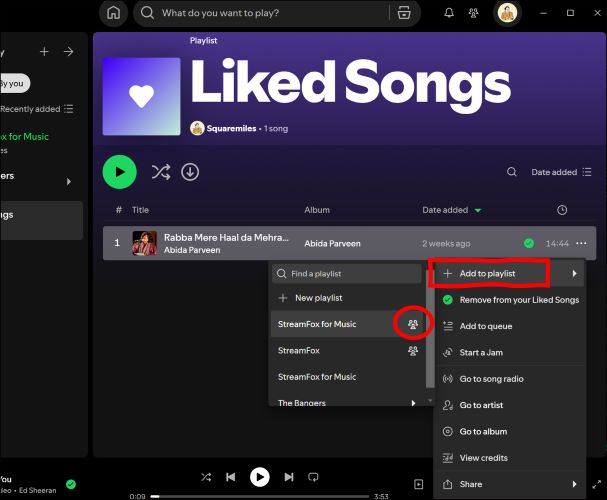Image resolution: width=607 pixels, height=500 pixels.
Task: Skip to previous track in player
Action: coord(230,477)
